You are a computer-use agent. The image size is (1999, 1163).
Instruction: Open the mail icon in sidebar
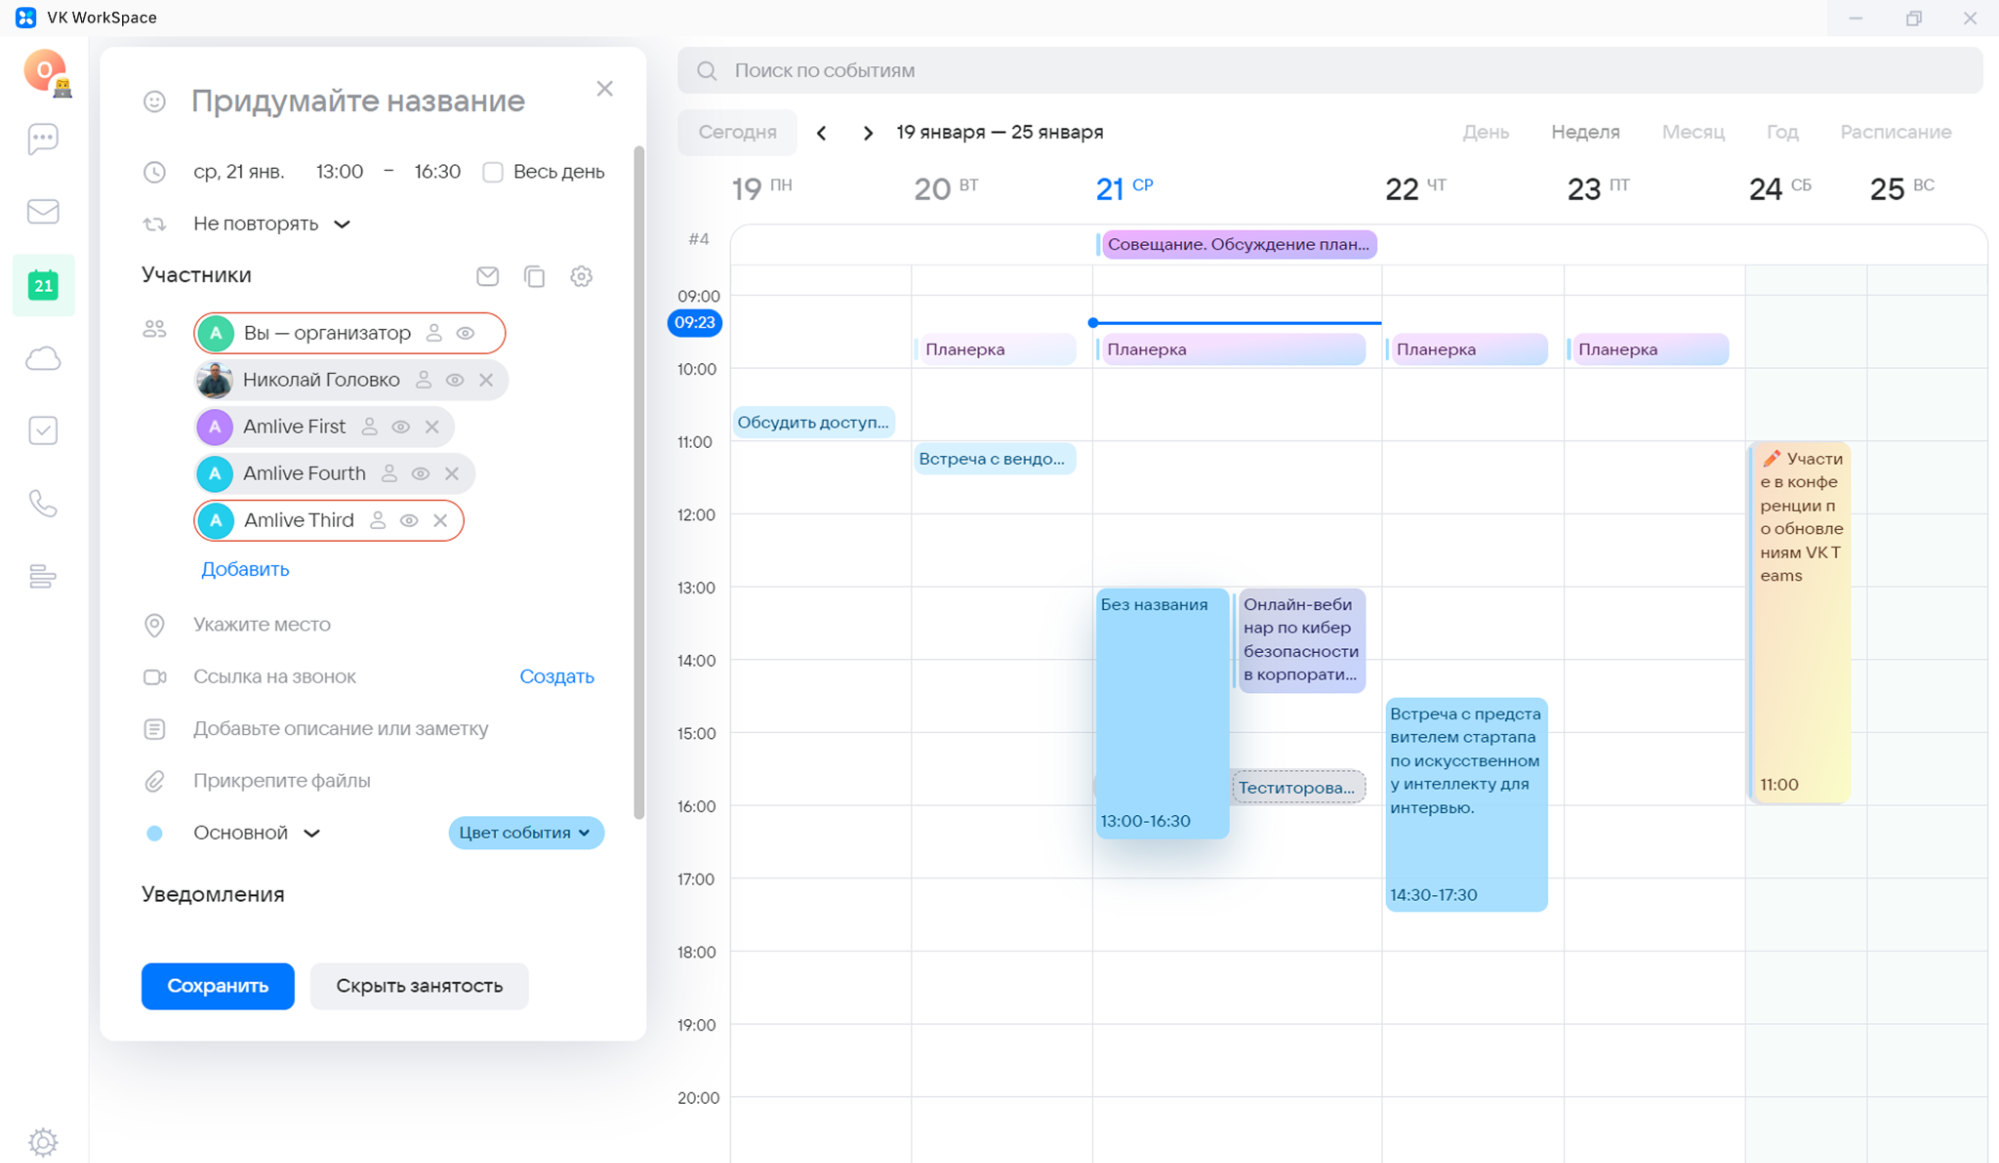43,211
